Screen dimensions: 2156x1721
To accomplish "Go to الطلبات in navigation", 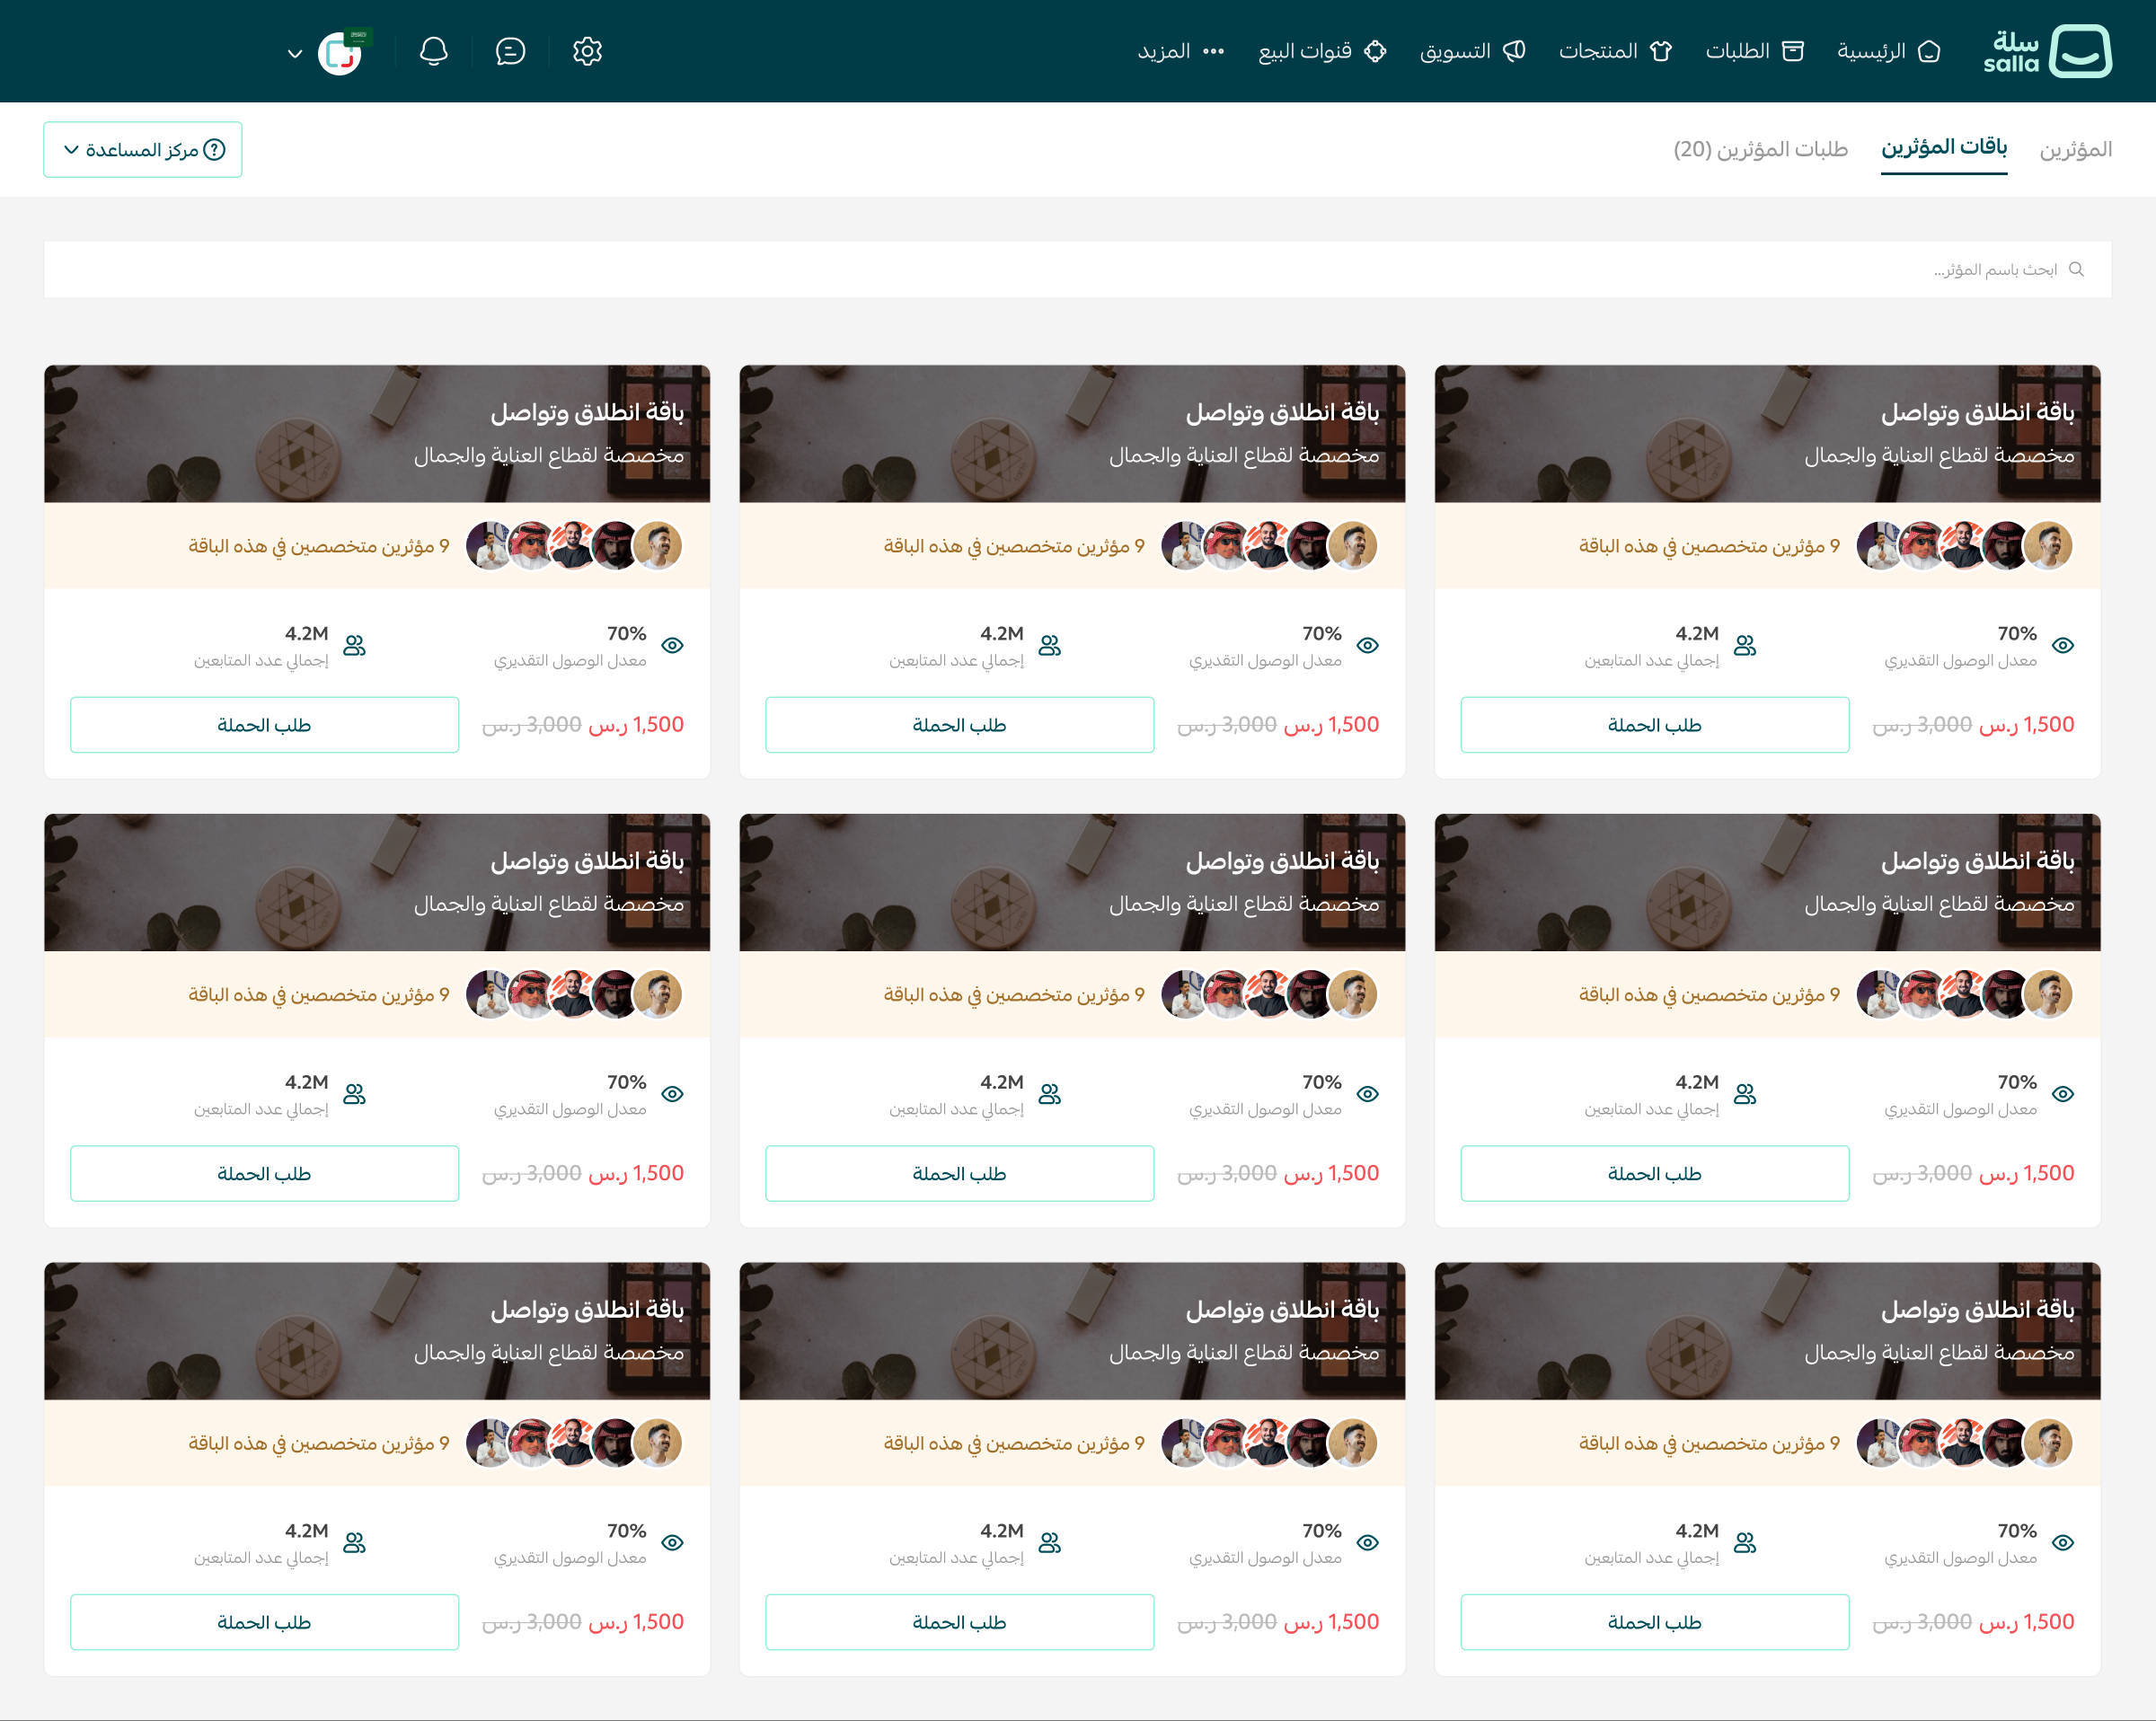I will coord(1754,51).
